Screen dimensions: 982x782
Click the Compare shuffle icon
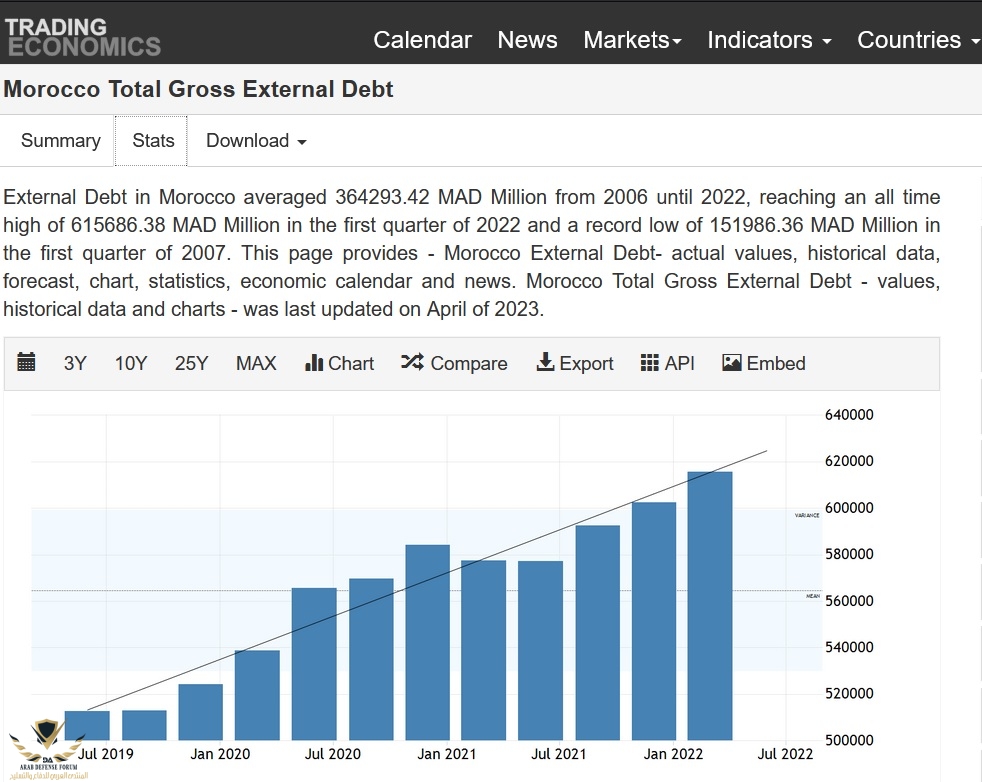[412, 363]
